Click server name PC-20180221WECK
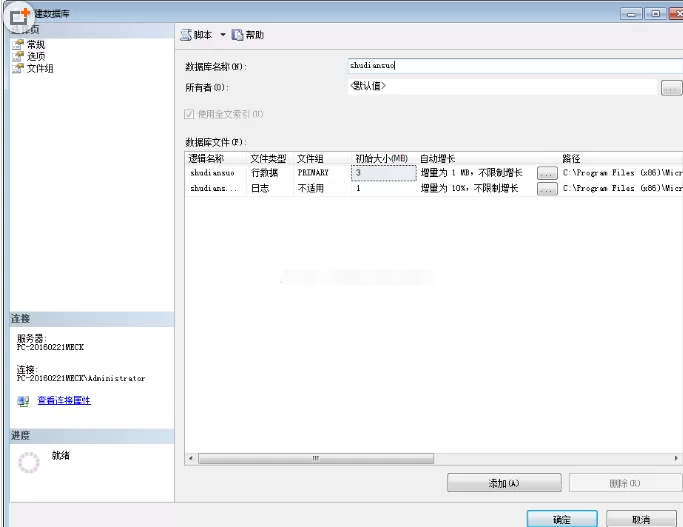Screen dimensions: 683x527 50,347
